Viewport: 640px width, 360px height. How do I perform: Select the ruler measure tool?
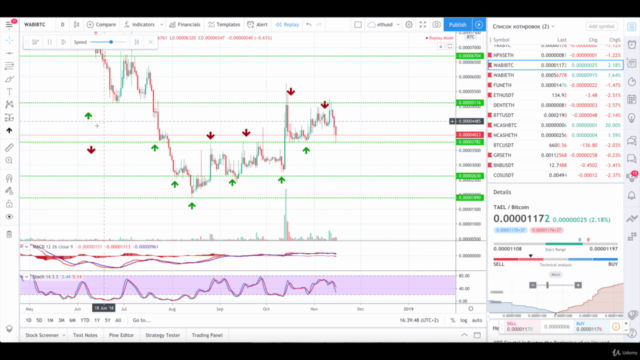tap(9, 147)
